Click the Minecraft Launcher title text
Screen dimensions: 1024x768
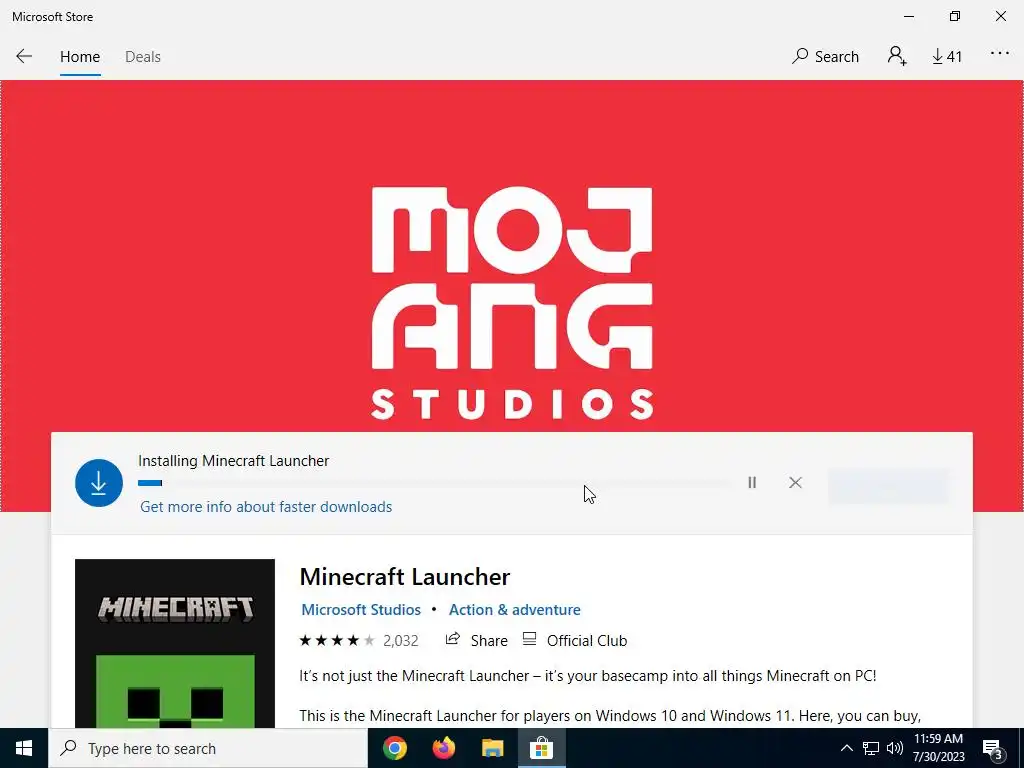point(404,577)
